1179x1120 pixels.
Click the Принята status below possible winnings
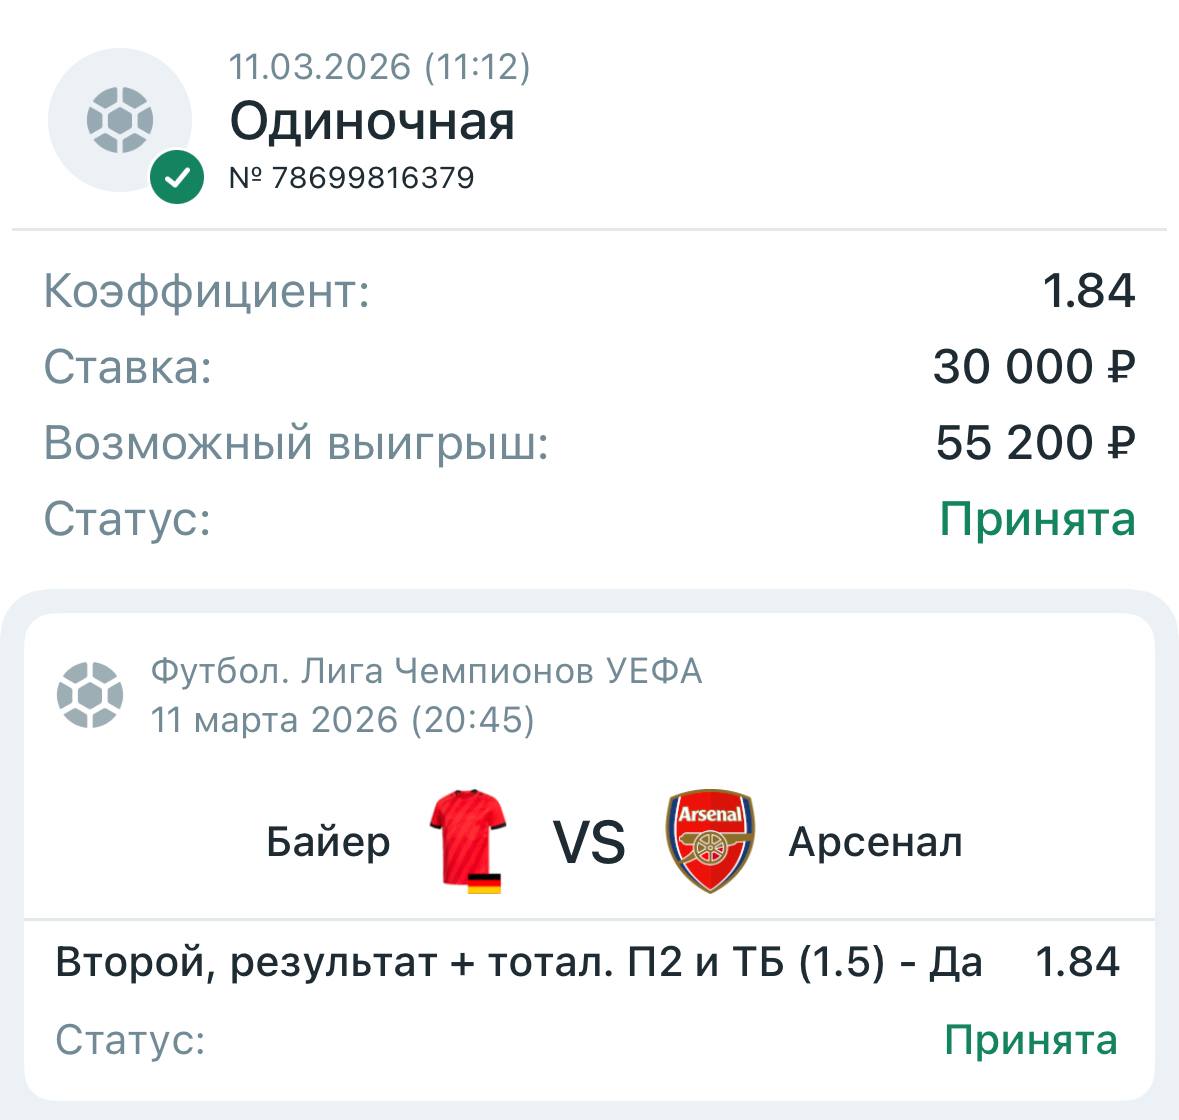pyautogui.click(x=1037, y=519)
